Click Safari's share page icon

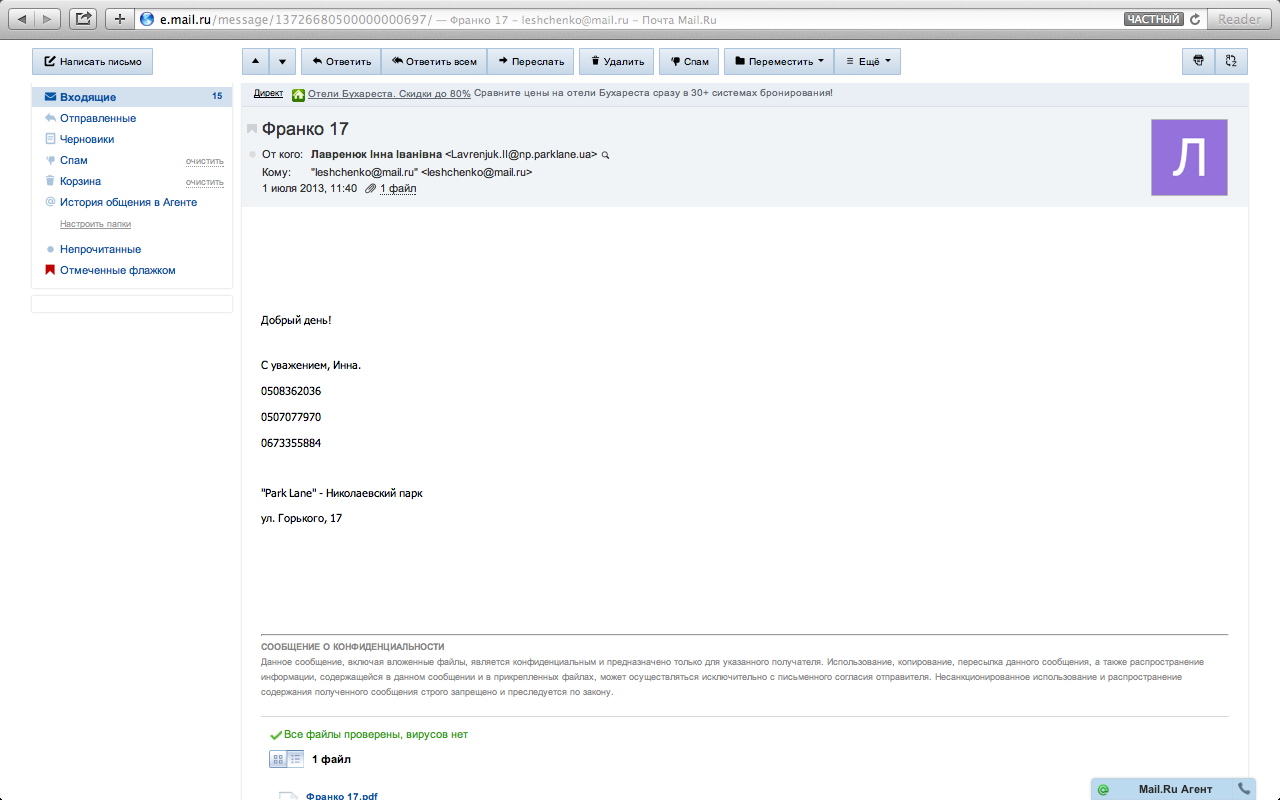point(83,19)
